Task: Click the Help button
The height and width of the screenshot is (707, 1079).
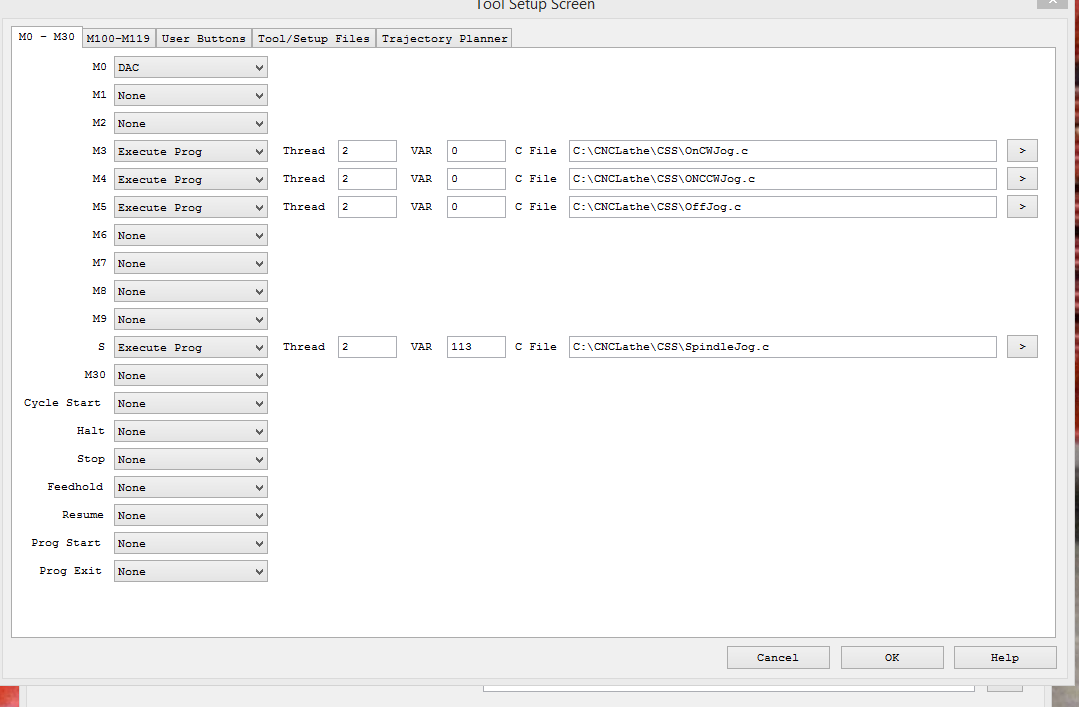Action: point(1004,657)
